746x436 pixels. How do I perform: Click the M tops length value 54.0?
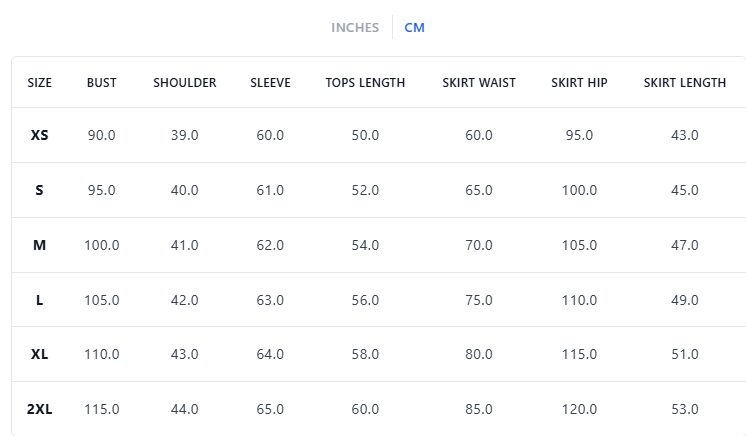[x=365, y=245]
